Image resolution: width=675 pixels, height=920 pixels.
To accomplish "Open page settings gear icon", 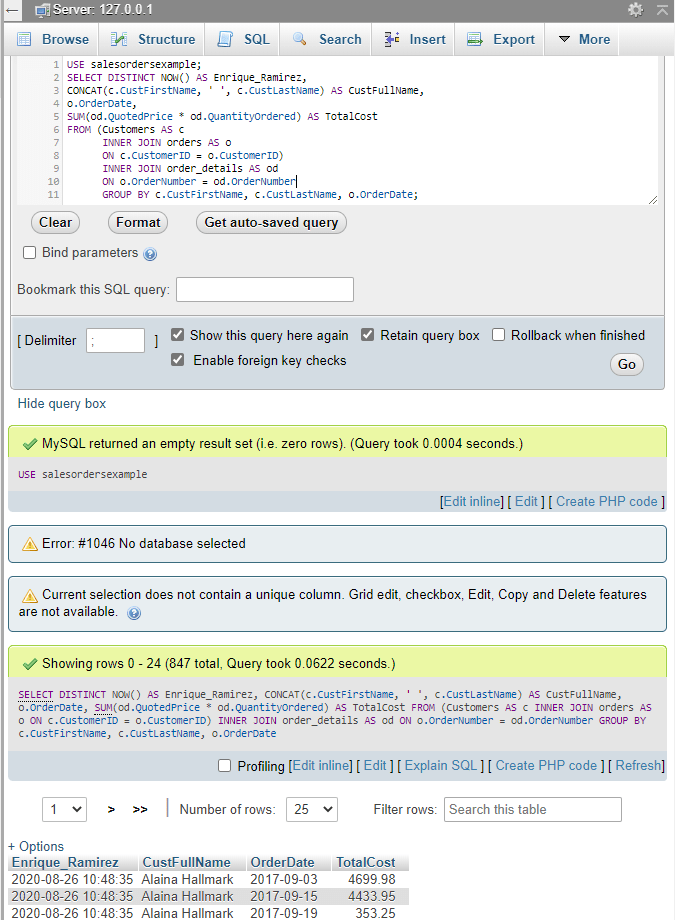I will [636, 9].
